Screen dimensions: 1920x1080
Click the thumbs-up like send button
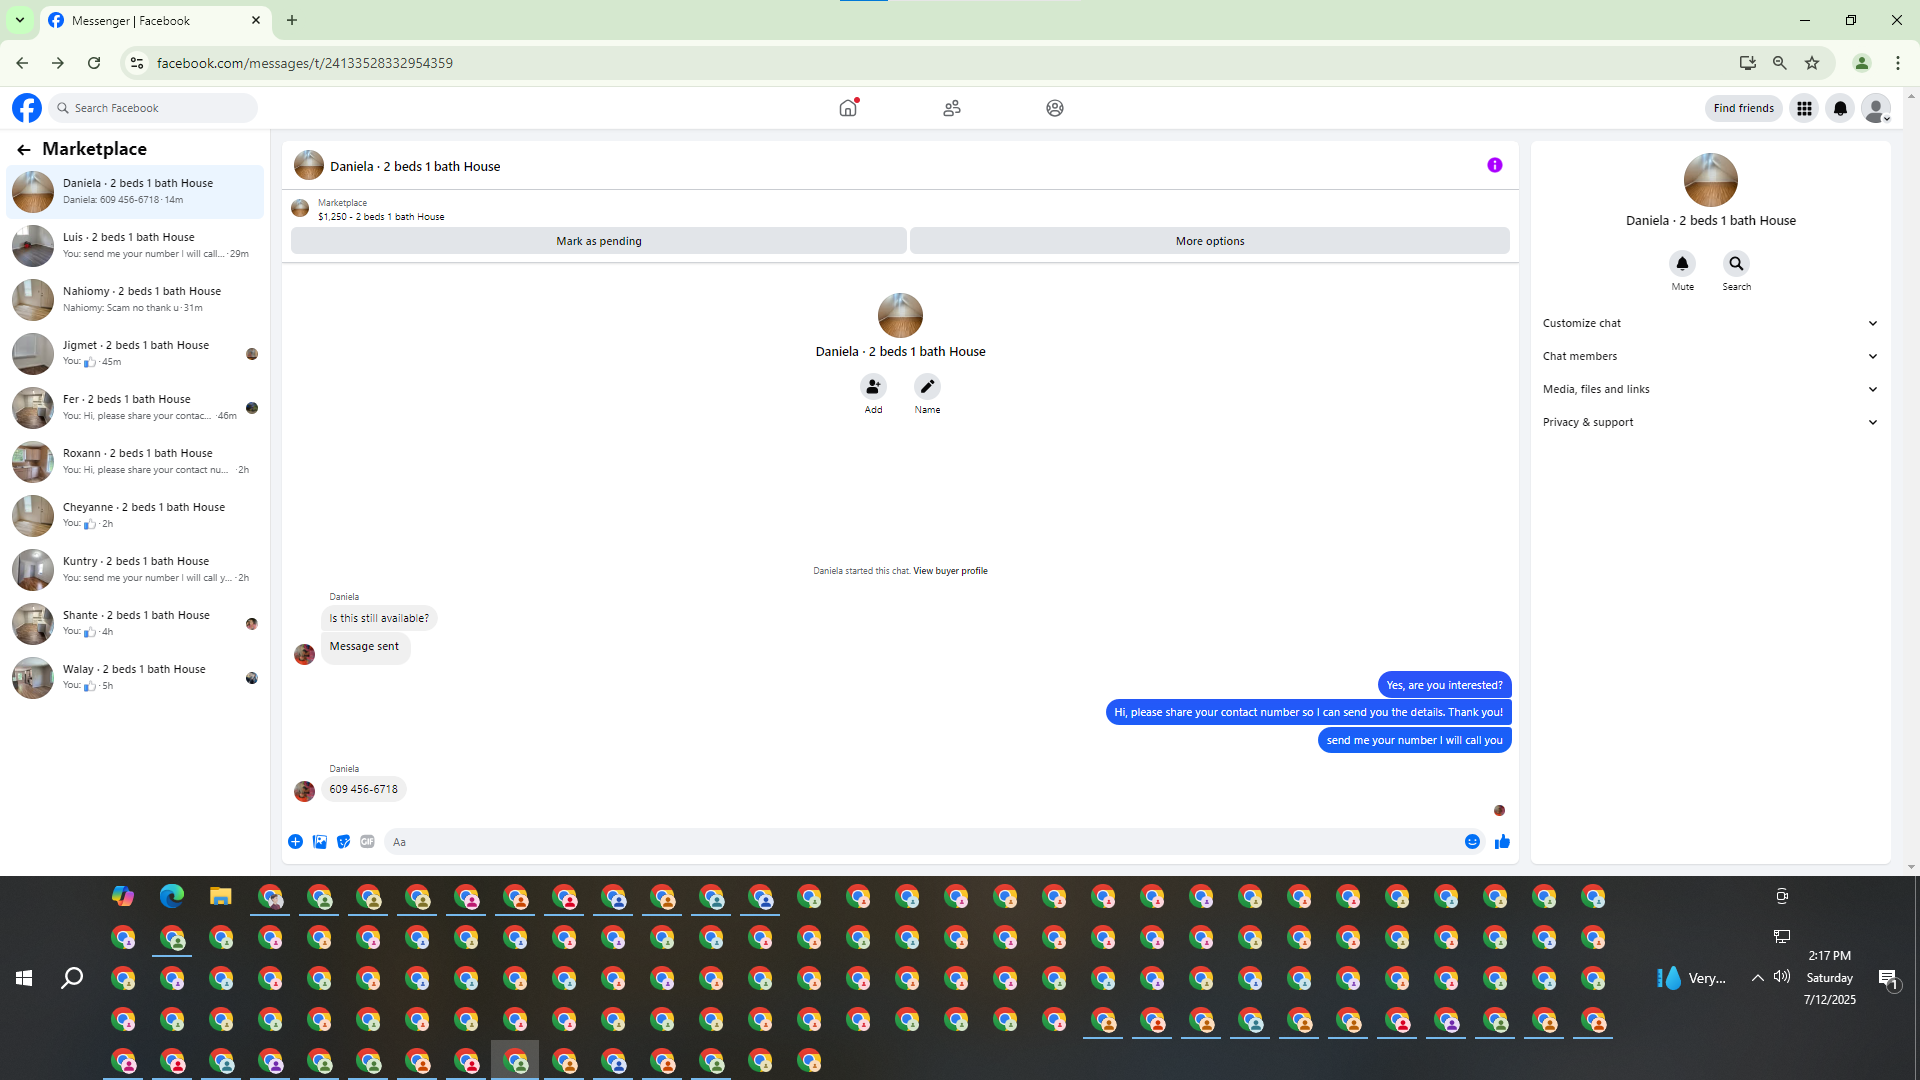coord(1502,842)
